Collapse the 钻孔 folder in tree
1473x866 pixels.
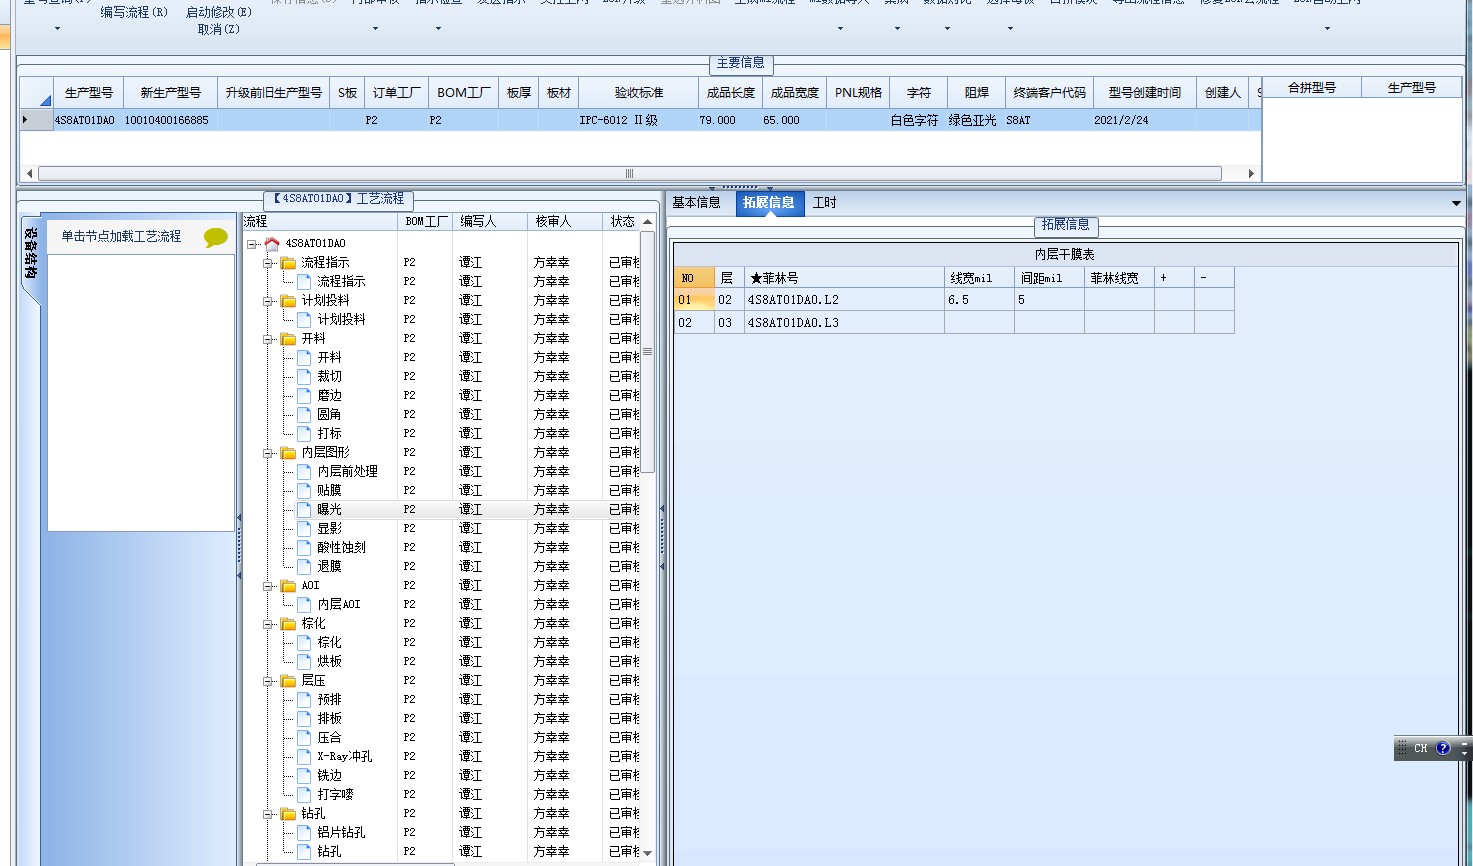pos(269,814)
